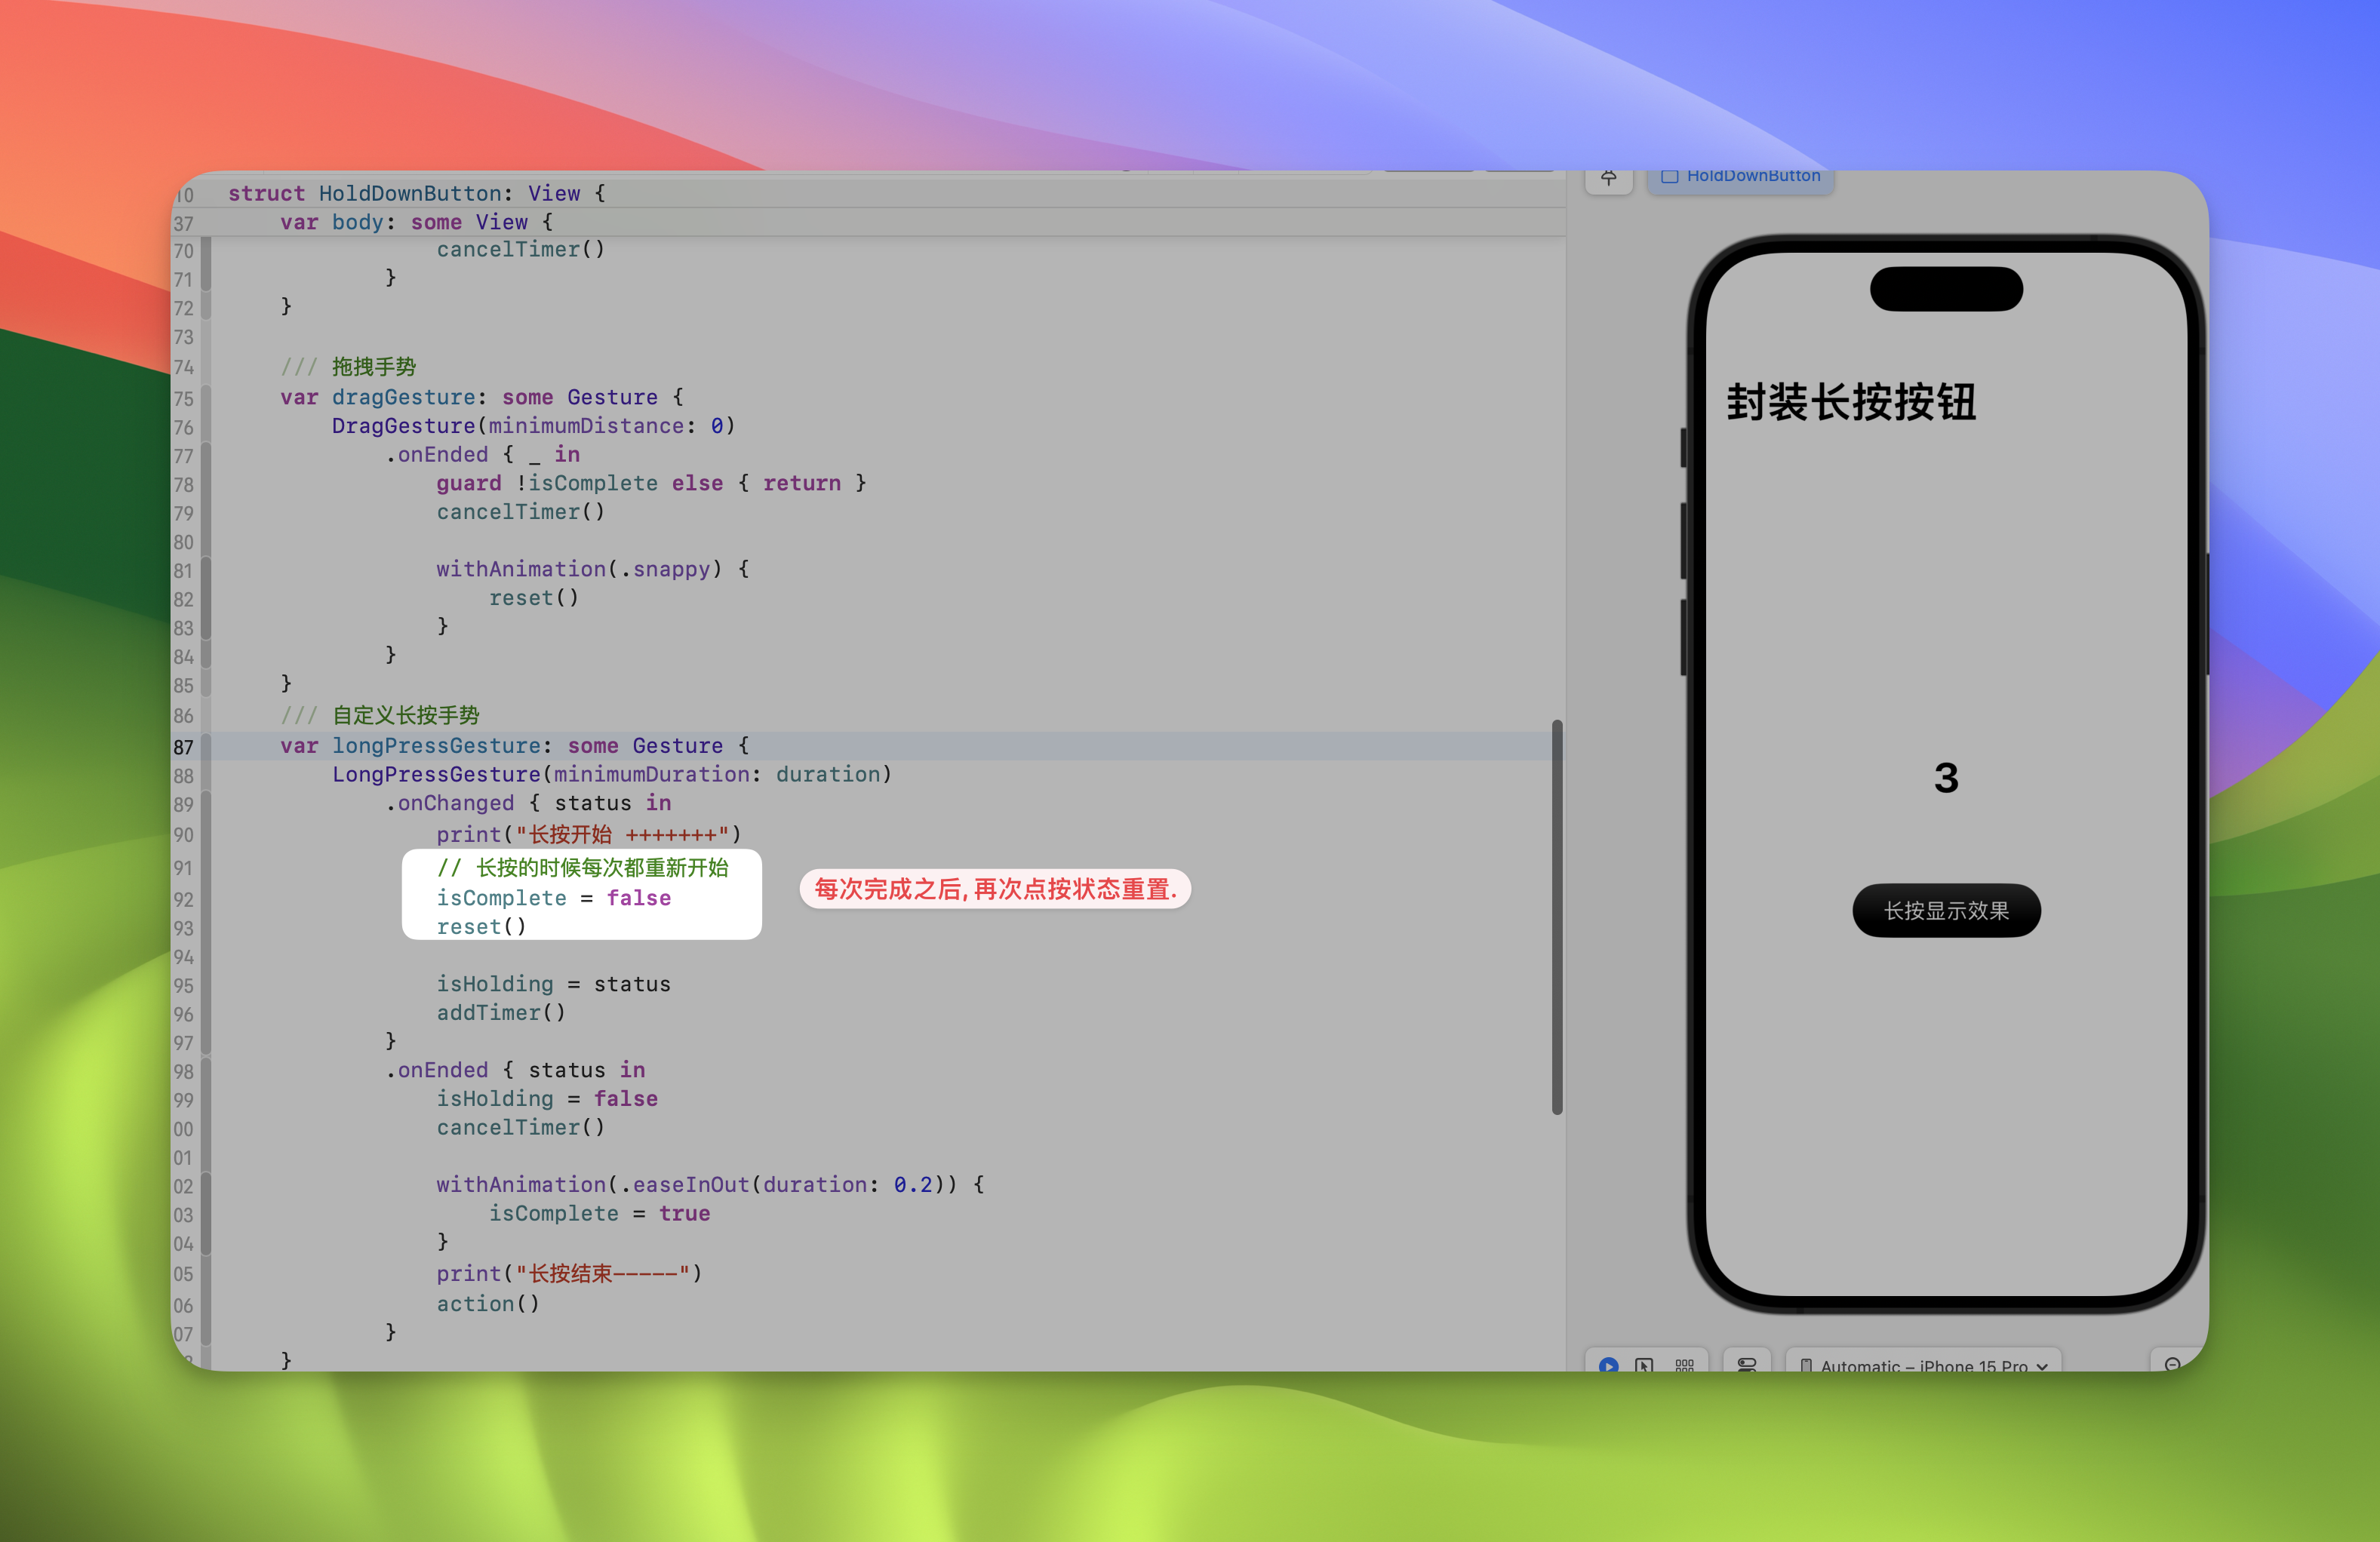Click the addTimer() call
The height and width of the screenshot is (1542, 2380).
[501, 1013]
